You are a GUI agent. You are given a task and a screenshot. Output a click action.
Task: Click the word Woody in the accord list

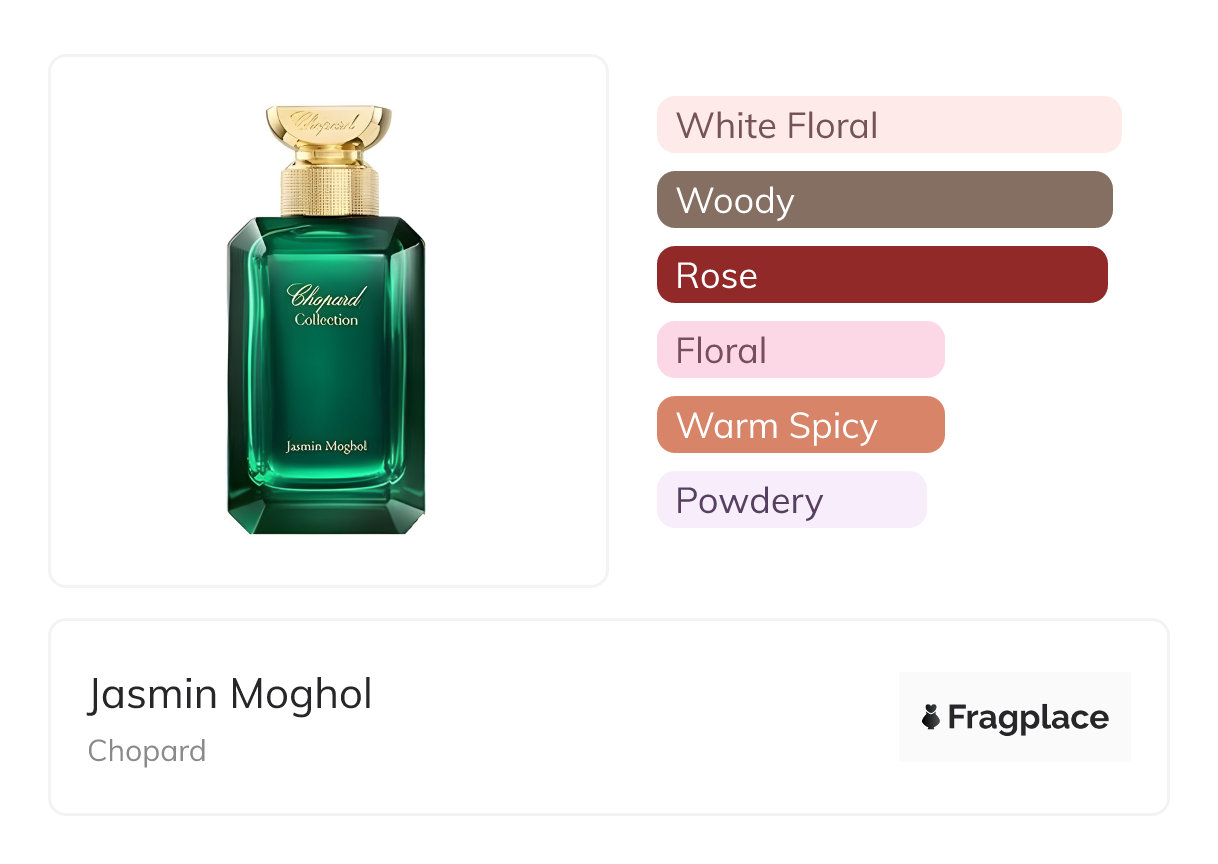point(735,200)
